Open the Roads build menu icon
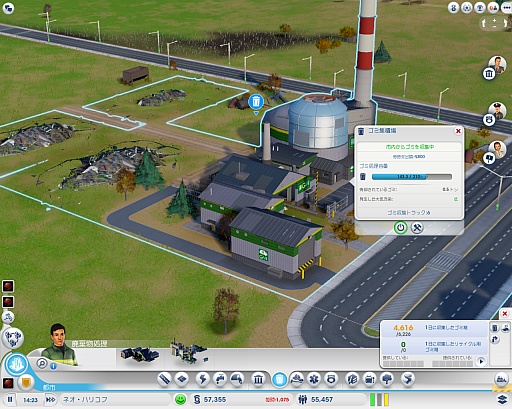 pyautogui.click(x=164, y=379)
